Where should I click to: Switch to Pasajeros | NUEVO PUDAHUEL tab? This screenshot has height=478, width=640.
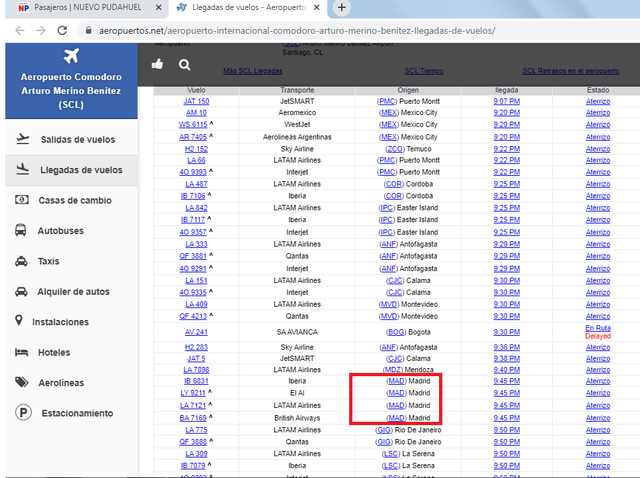[88, 7]
